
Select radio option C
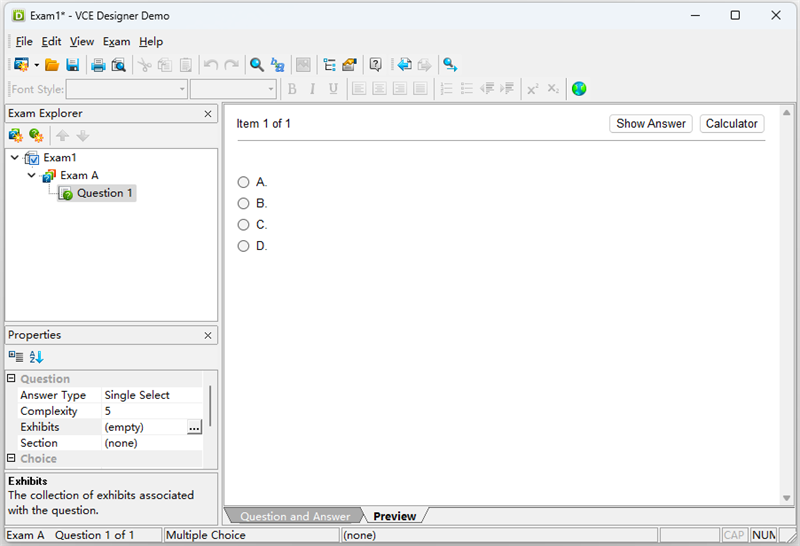tap(243, 225)
